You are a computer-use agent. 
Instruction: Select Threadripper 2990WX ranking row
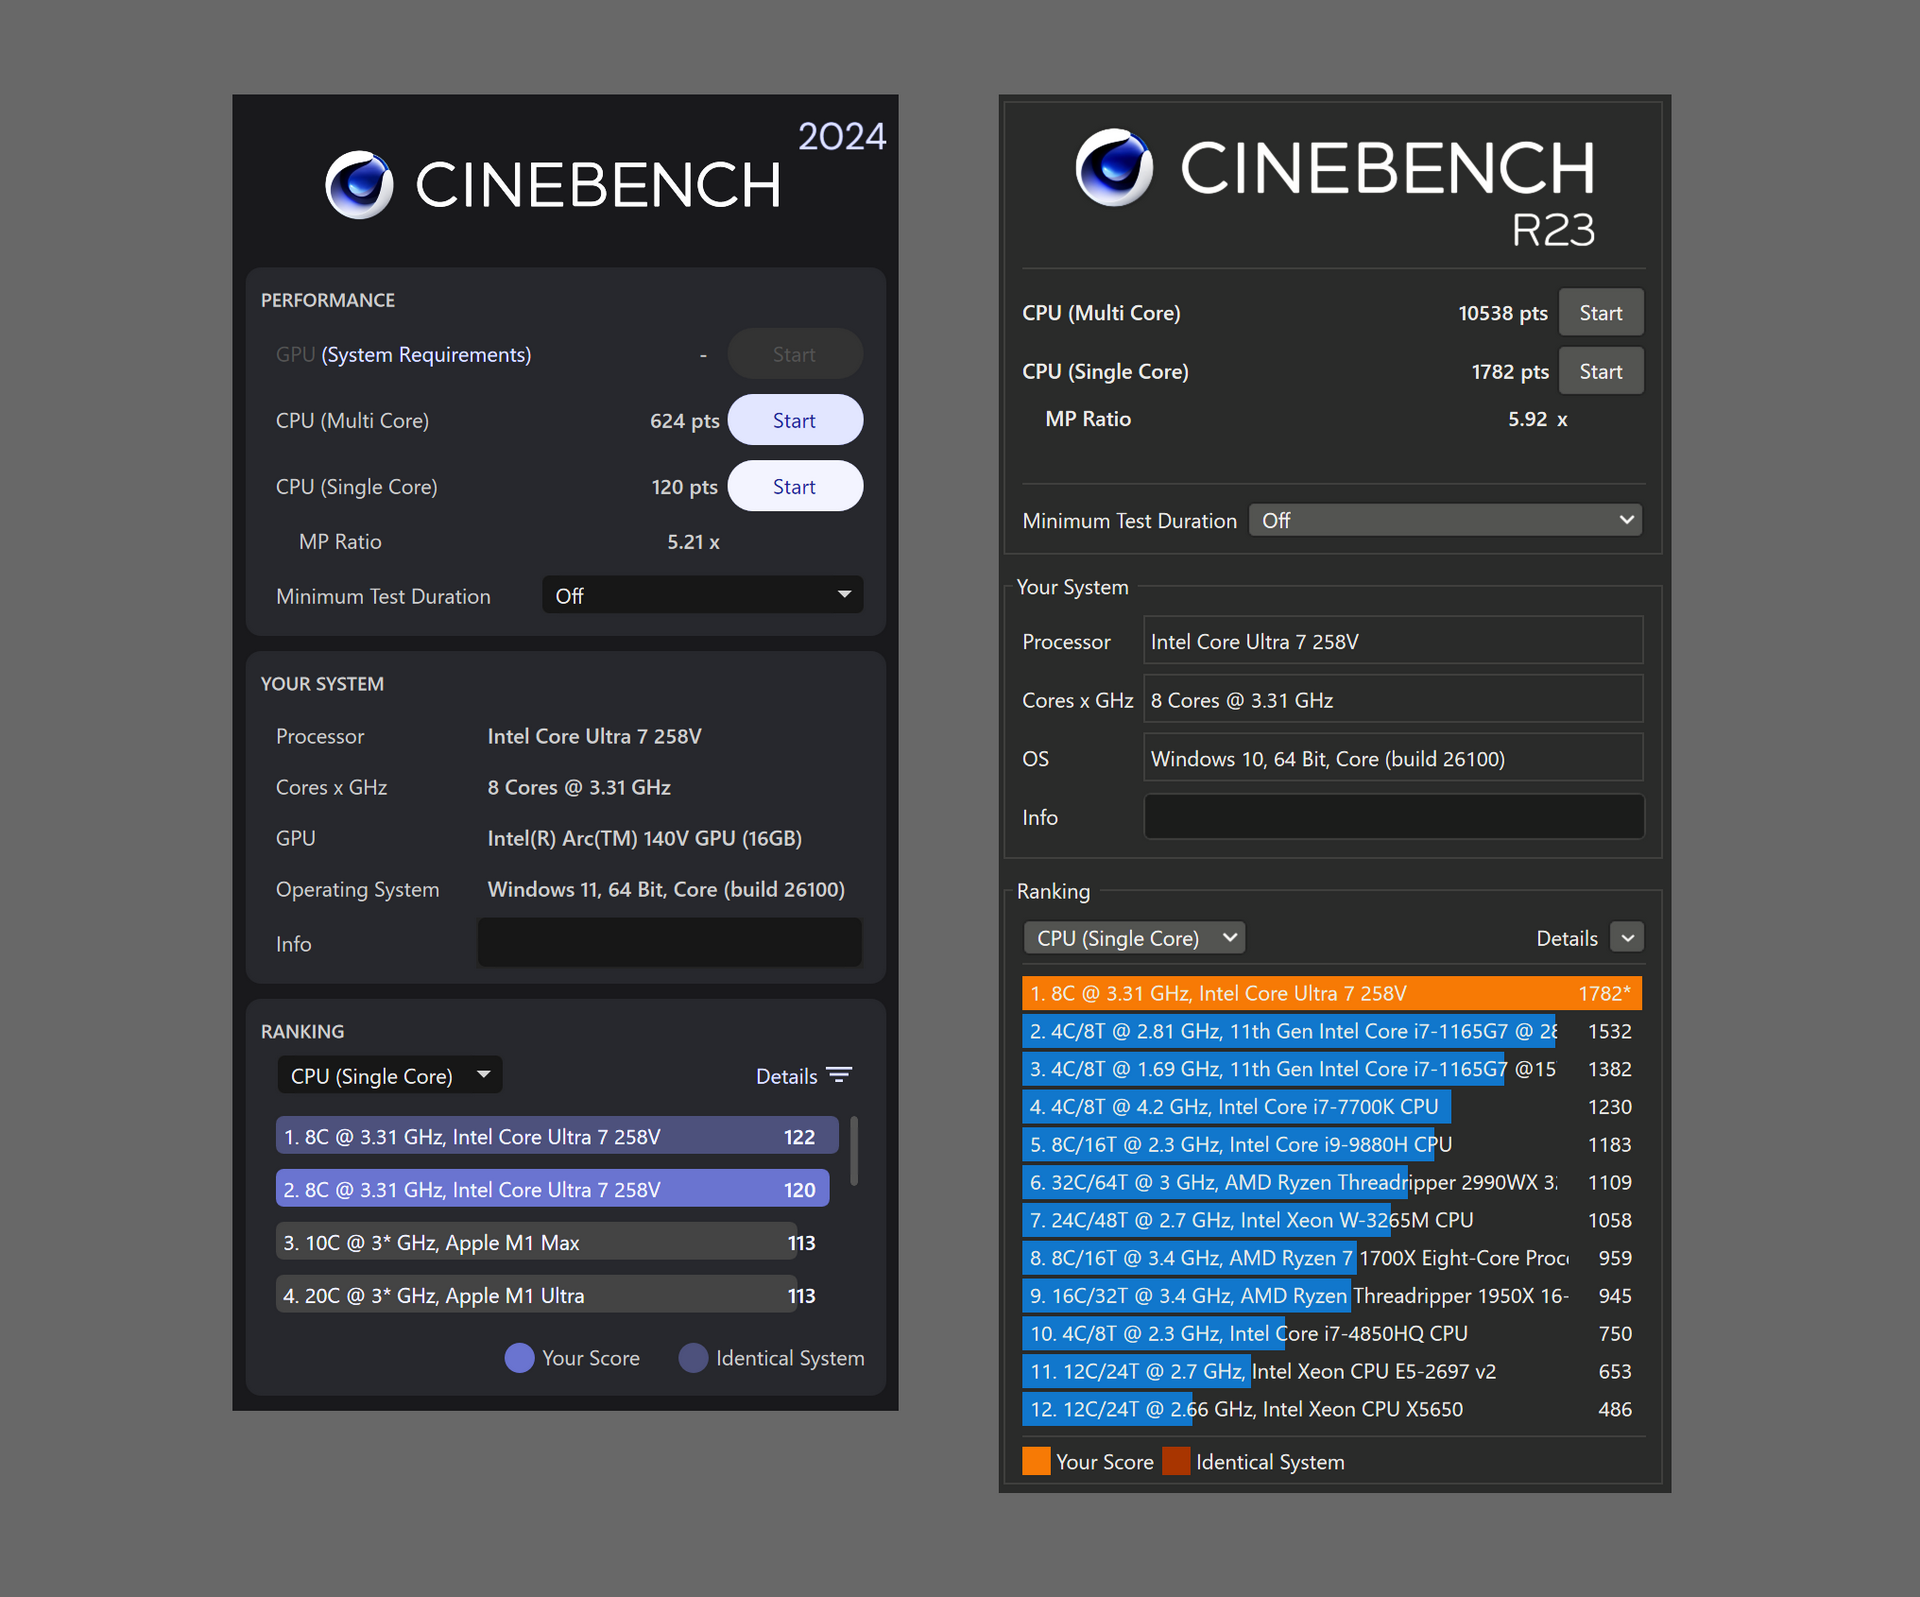coord(1331,1182)
